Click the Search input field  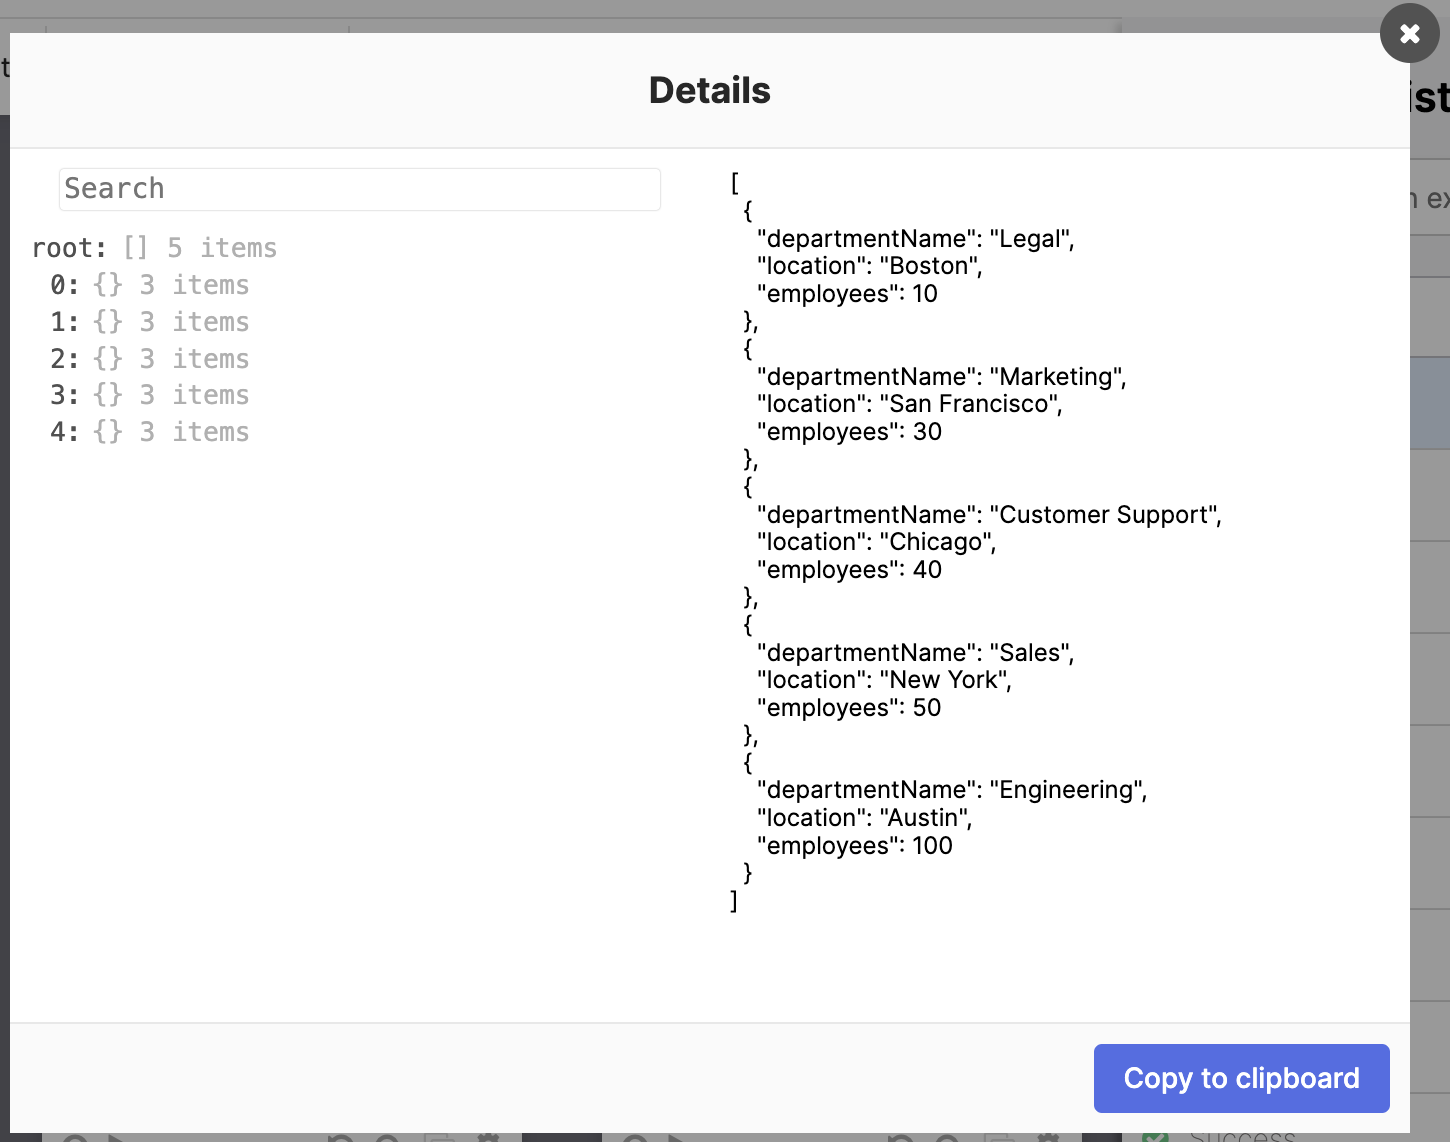coord(359,189)
